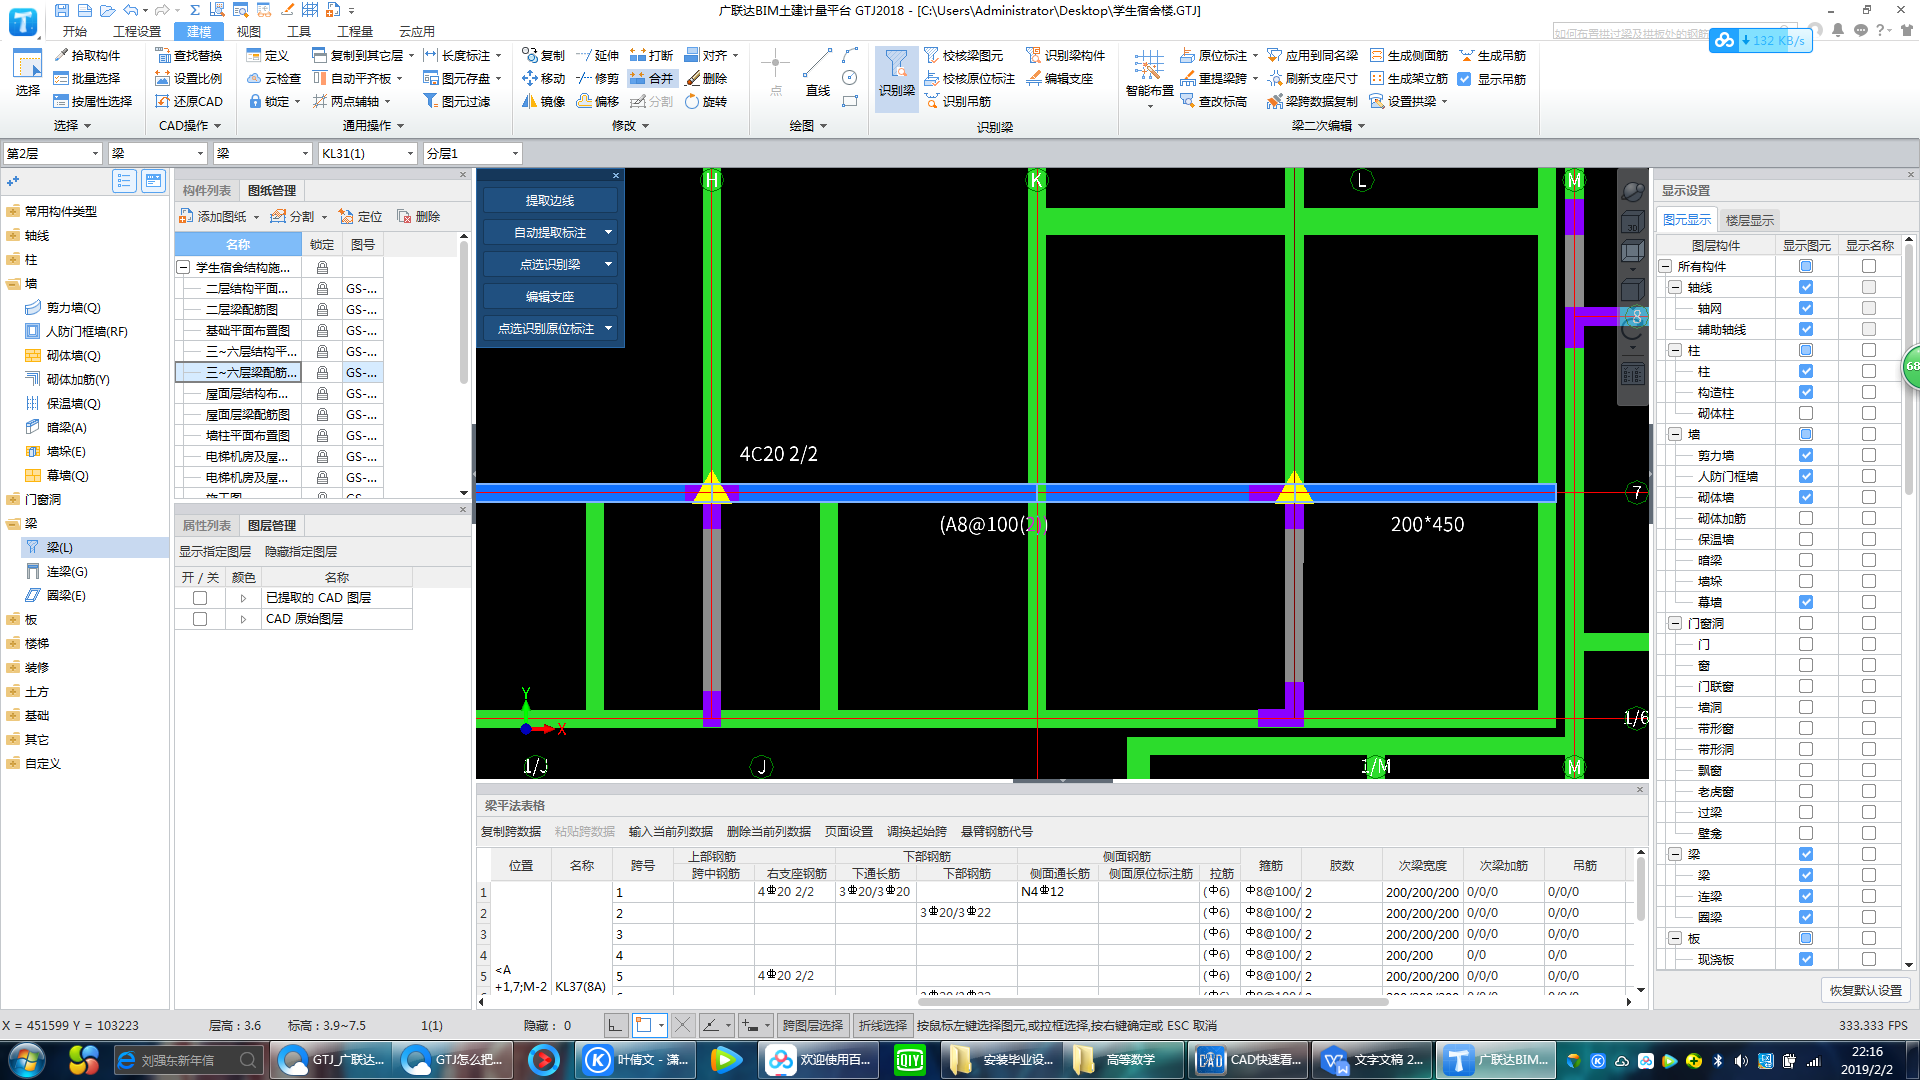
Task: Expand the 点选识别原位标注 dropdown arrow
Action: pyautogui.click(x=608, y=328)
